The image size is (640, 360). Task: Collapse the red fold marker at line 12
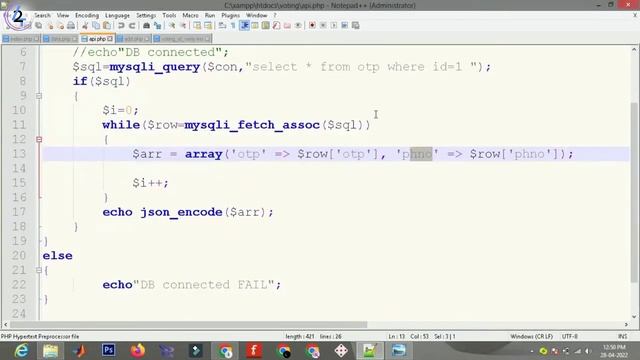[x=39, y=140]
